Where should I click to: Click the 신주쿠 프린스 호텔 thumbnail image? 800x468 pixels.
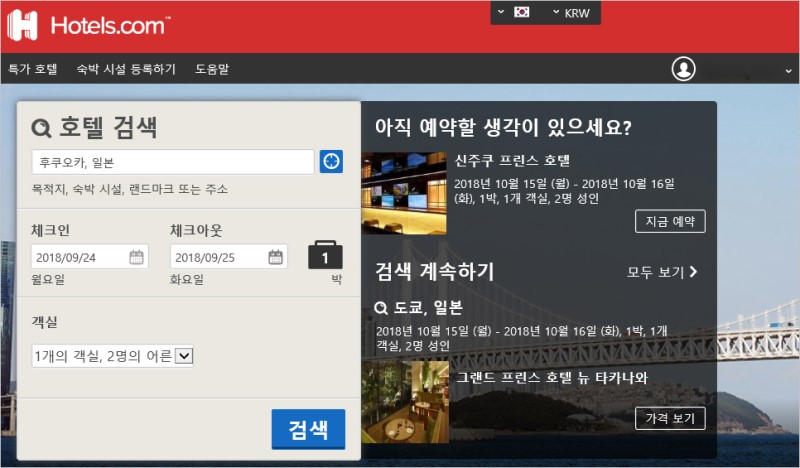coord(404,193)
